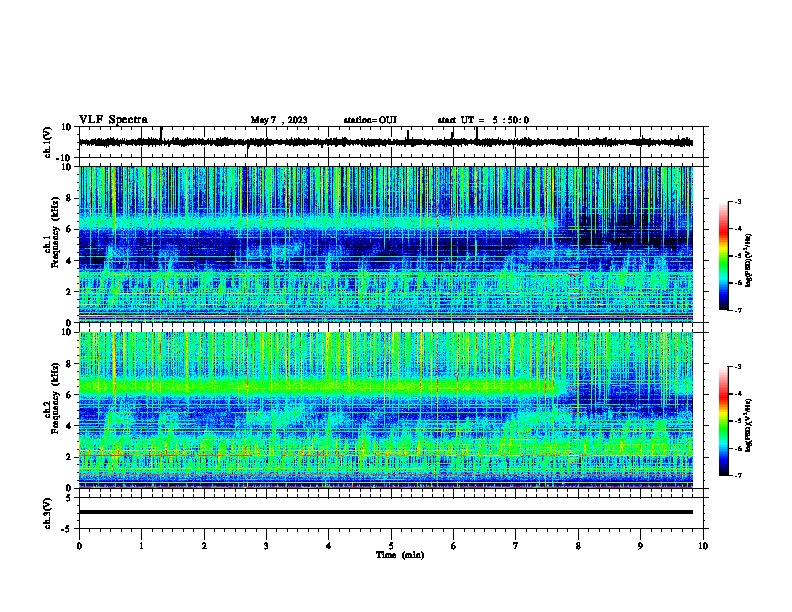This screenshot has height=612, width=792.
Task: Click the "ch.1(V)" waveform axis label
Action: click(x=48, y=142)
